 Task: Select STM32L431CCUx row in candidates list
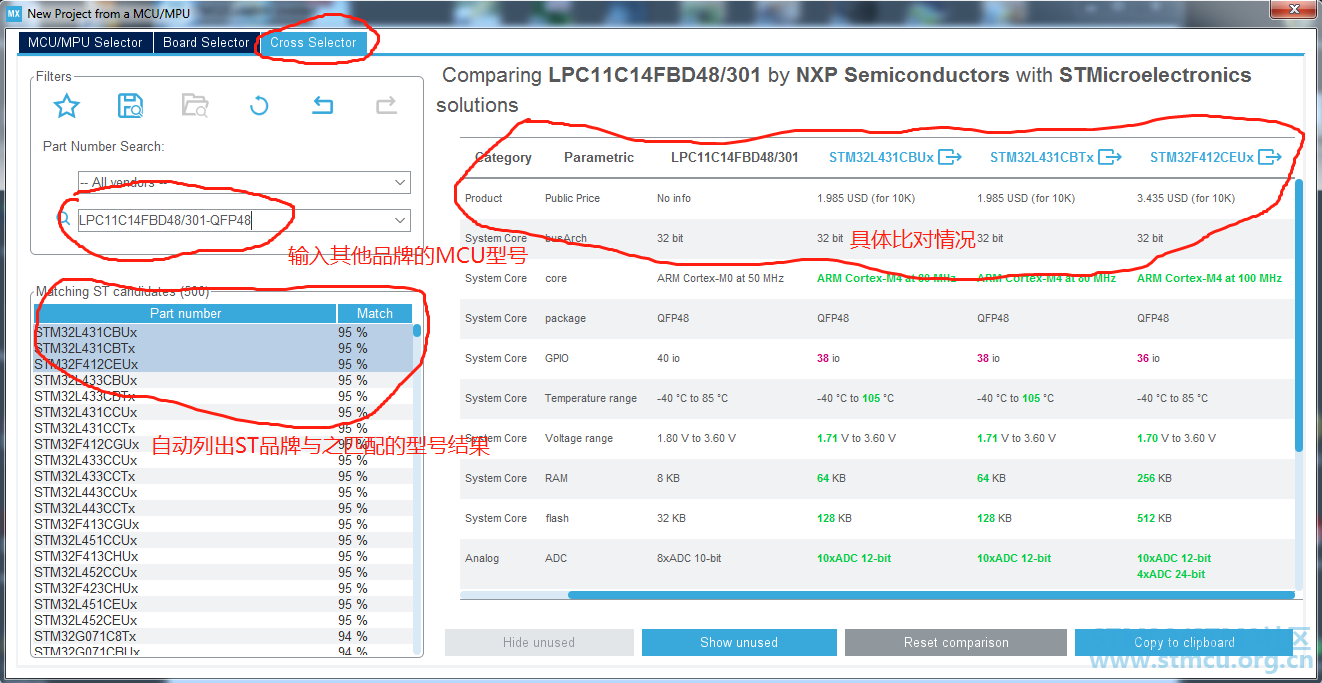(223, 412)
